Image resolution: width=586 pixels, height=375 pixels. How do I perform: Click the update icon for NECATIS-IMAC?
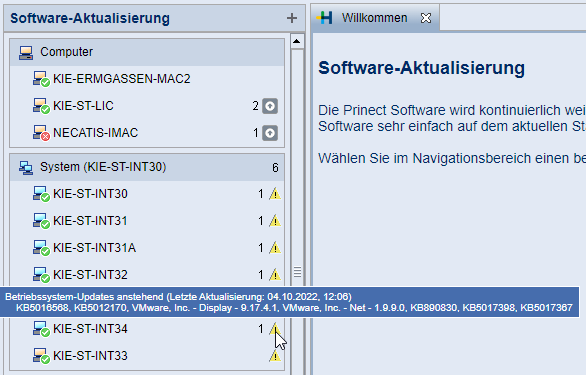270,133
